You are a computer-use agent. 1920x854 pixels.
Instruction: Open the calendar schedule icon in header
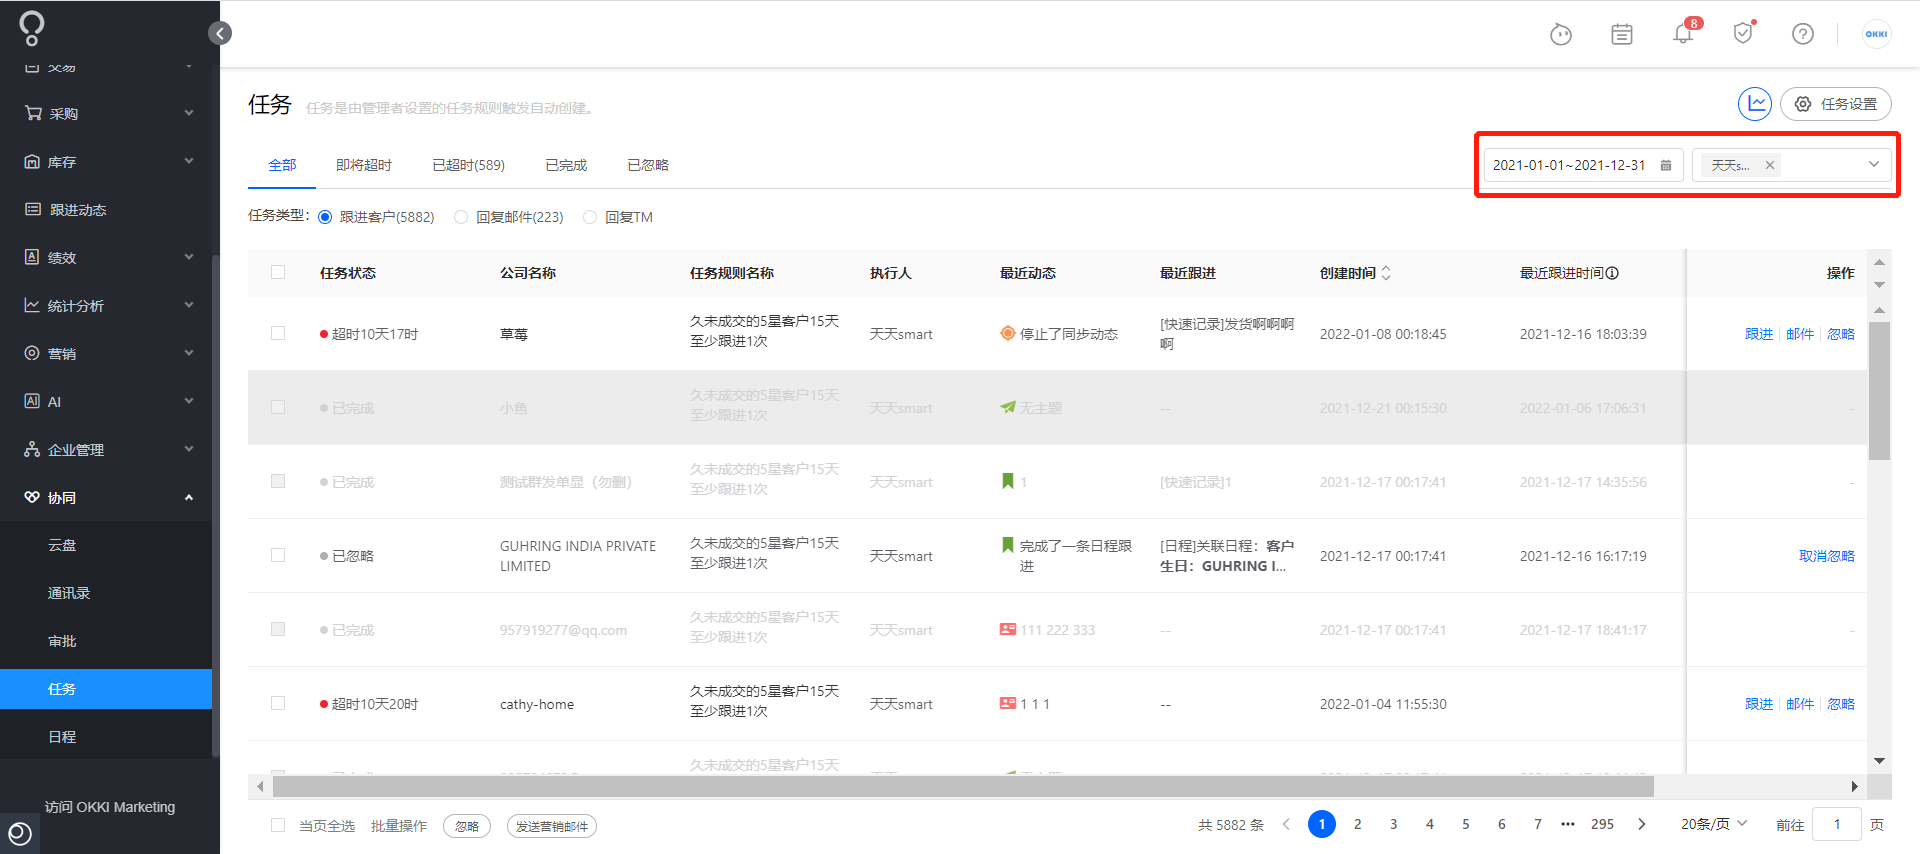point(1622,34)
